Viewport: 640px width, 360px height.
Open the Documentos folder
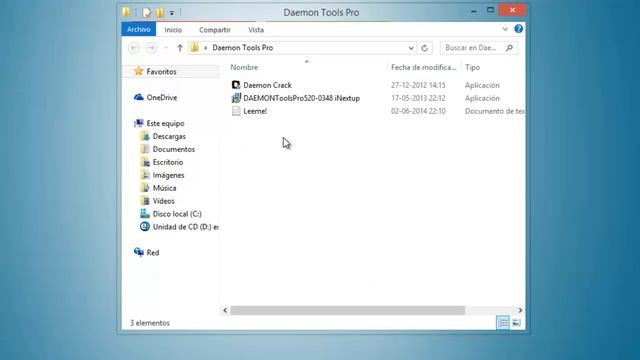click(173, 149)
